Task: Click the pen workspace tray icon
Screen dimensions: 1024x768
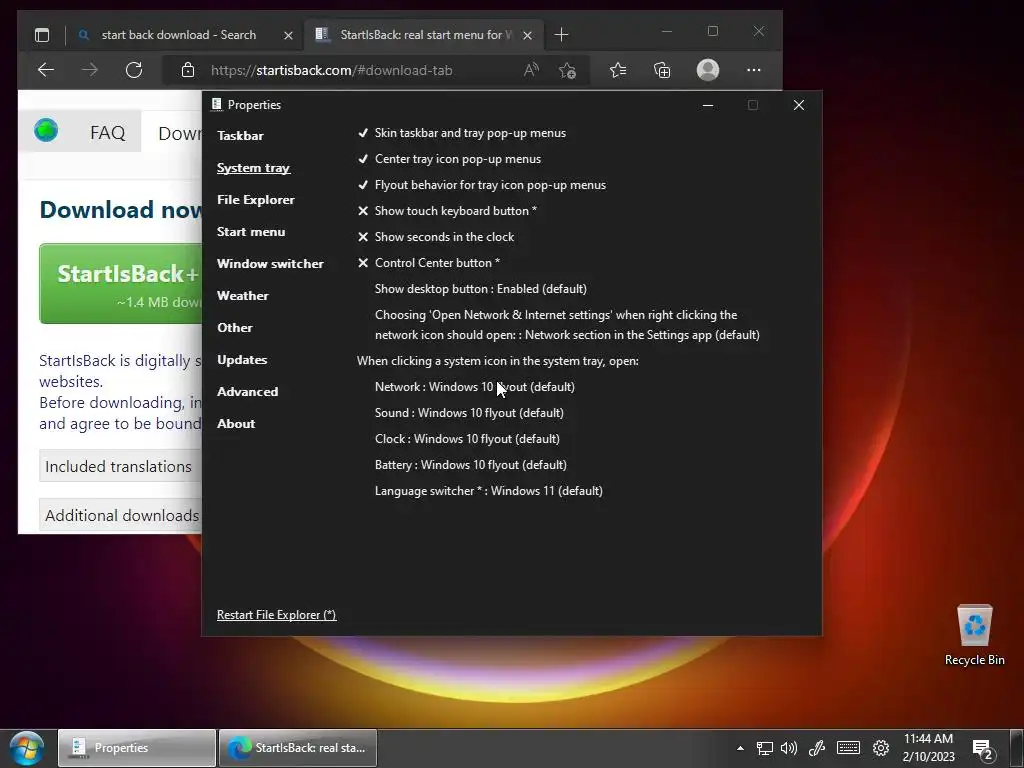Action: (816, 748)
